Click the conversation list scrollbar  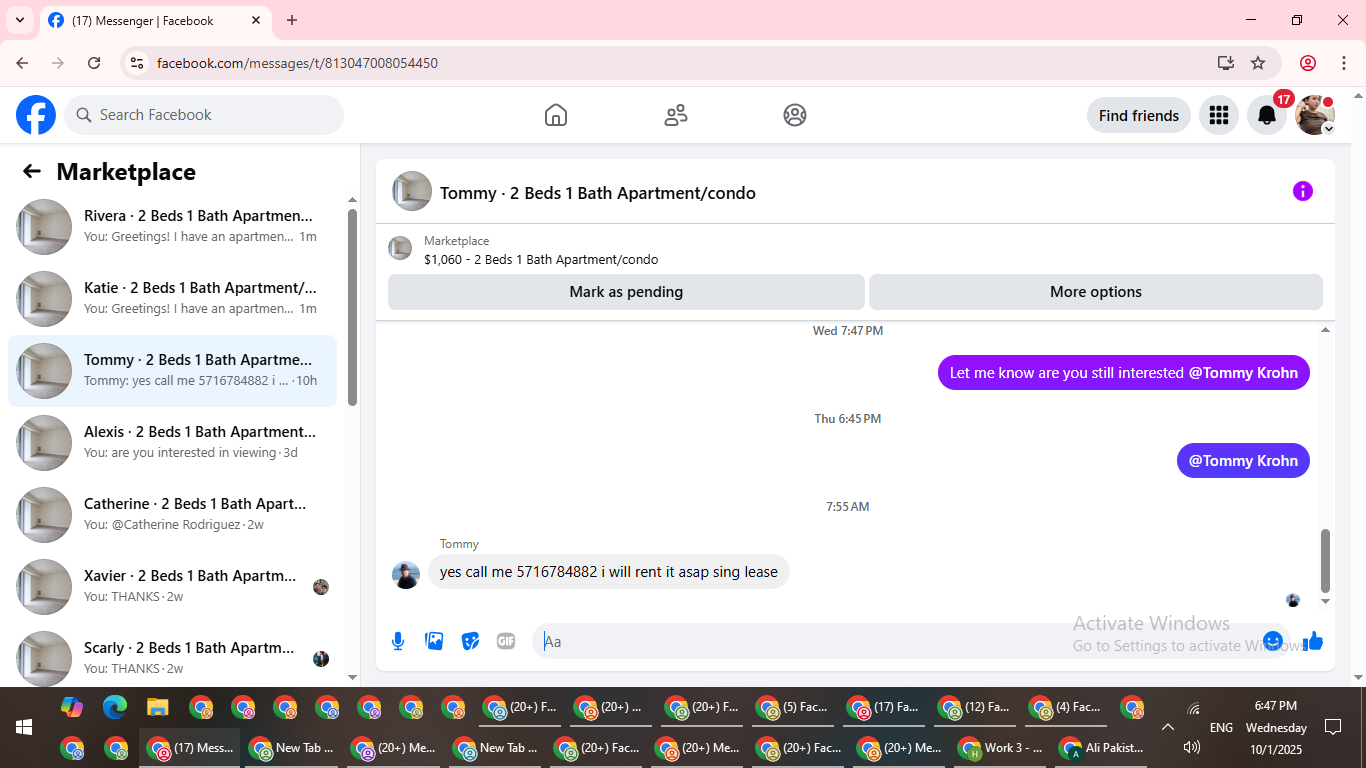point(352,307)
